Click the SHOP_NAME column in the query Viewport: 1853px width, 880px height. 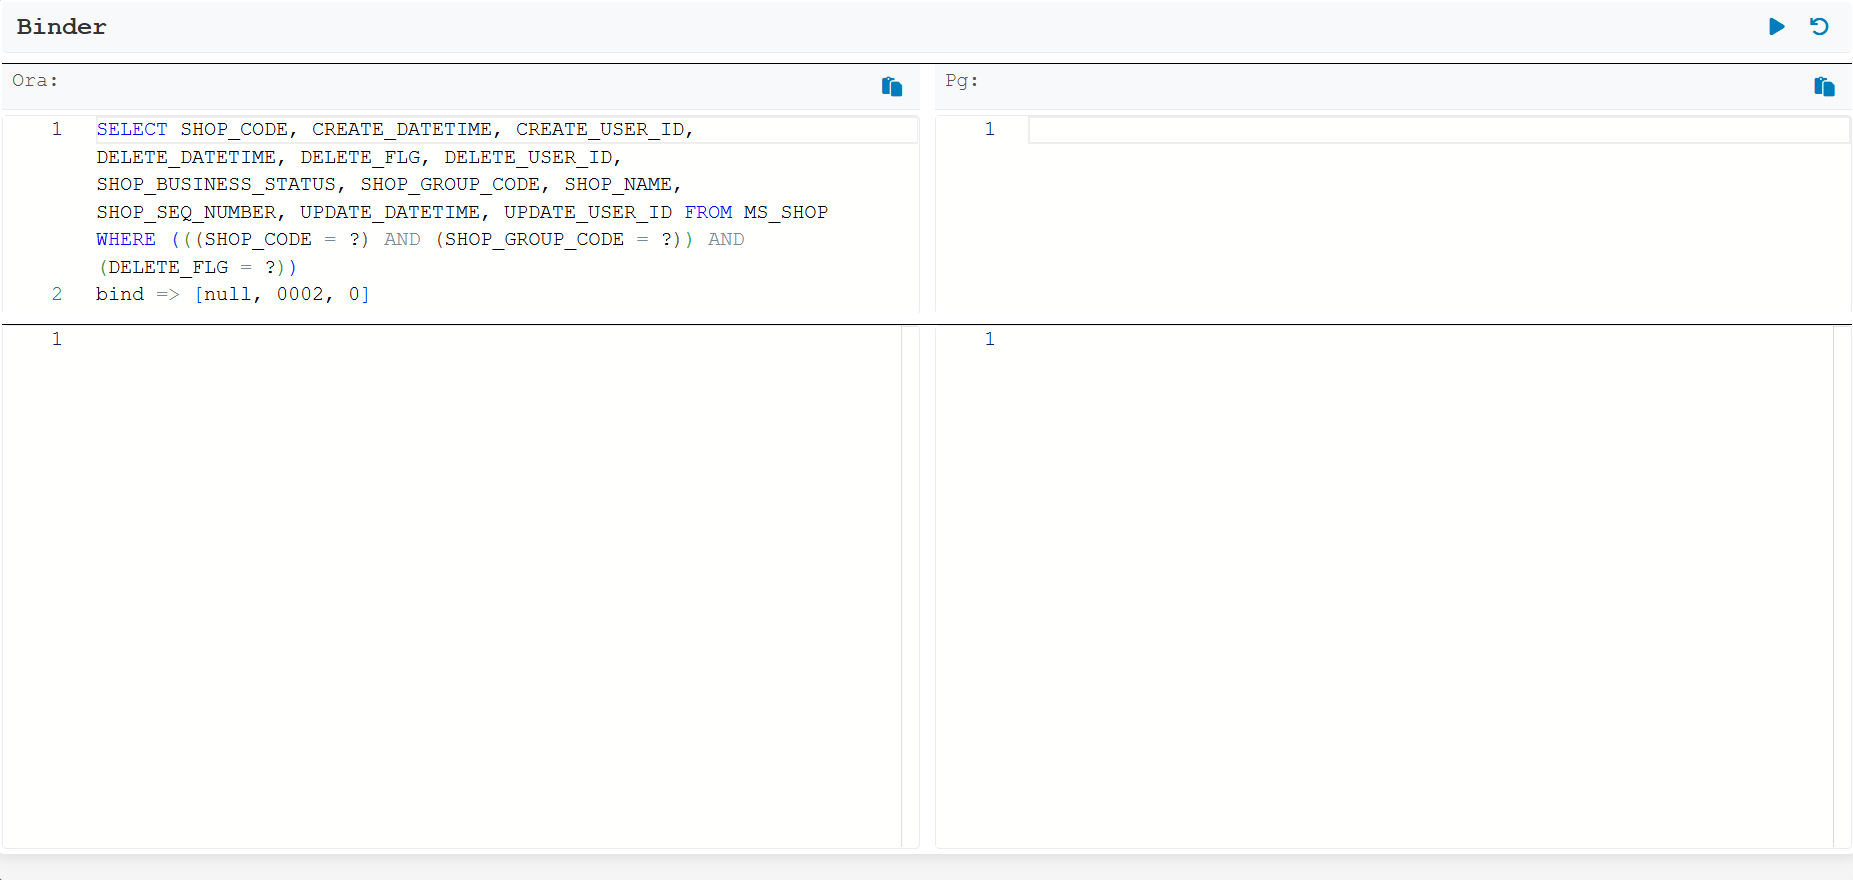pos(618,184)
